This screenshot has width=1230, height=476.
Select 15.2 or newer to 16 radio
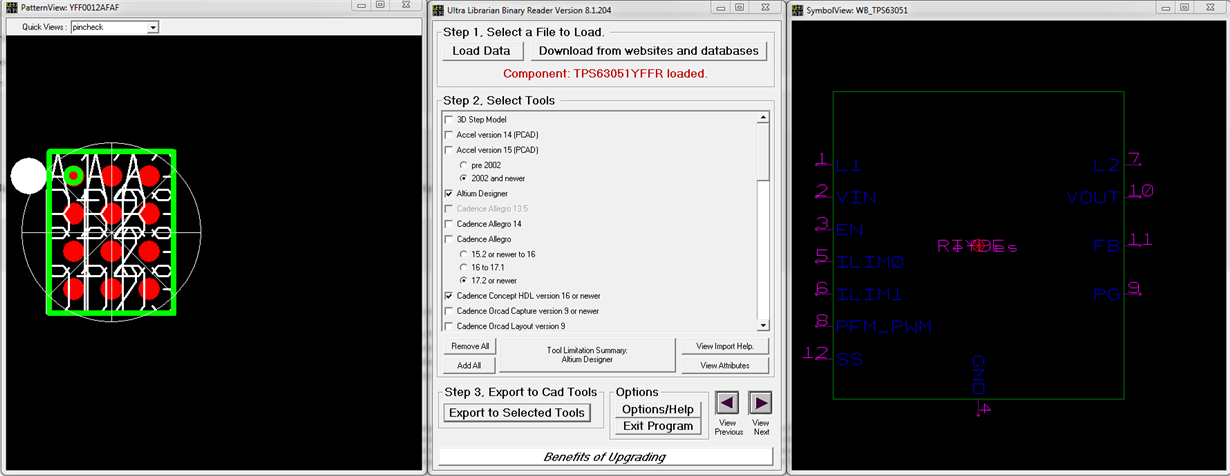pyautogui.click(x=463, y=254)
